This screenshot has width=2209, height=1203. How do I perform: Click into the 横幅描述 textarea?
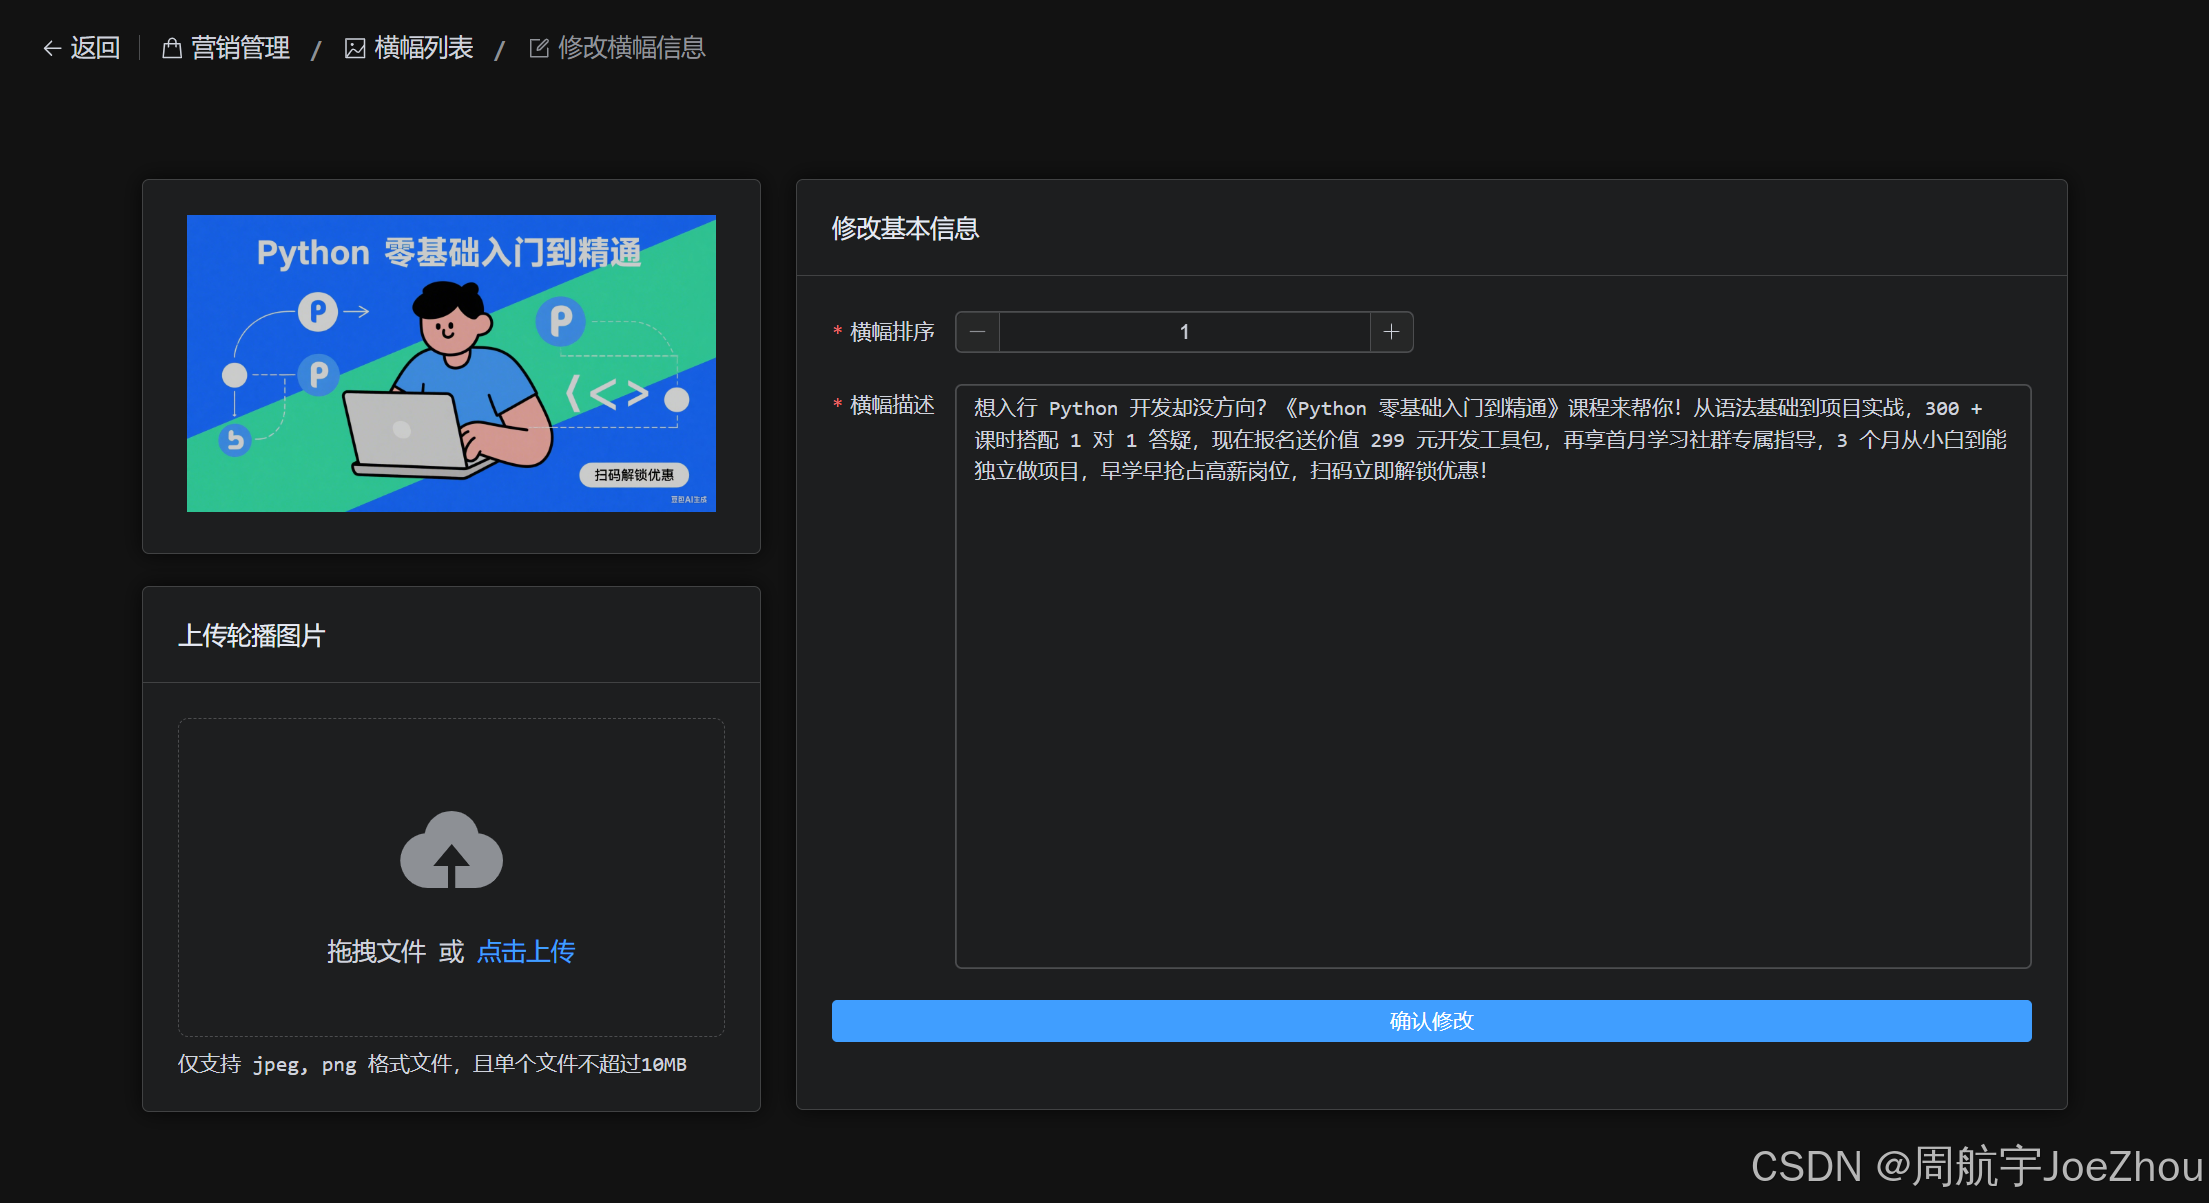pos(1493,676)
